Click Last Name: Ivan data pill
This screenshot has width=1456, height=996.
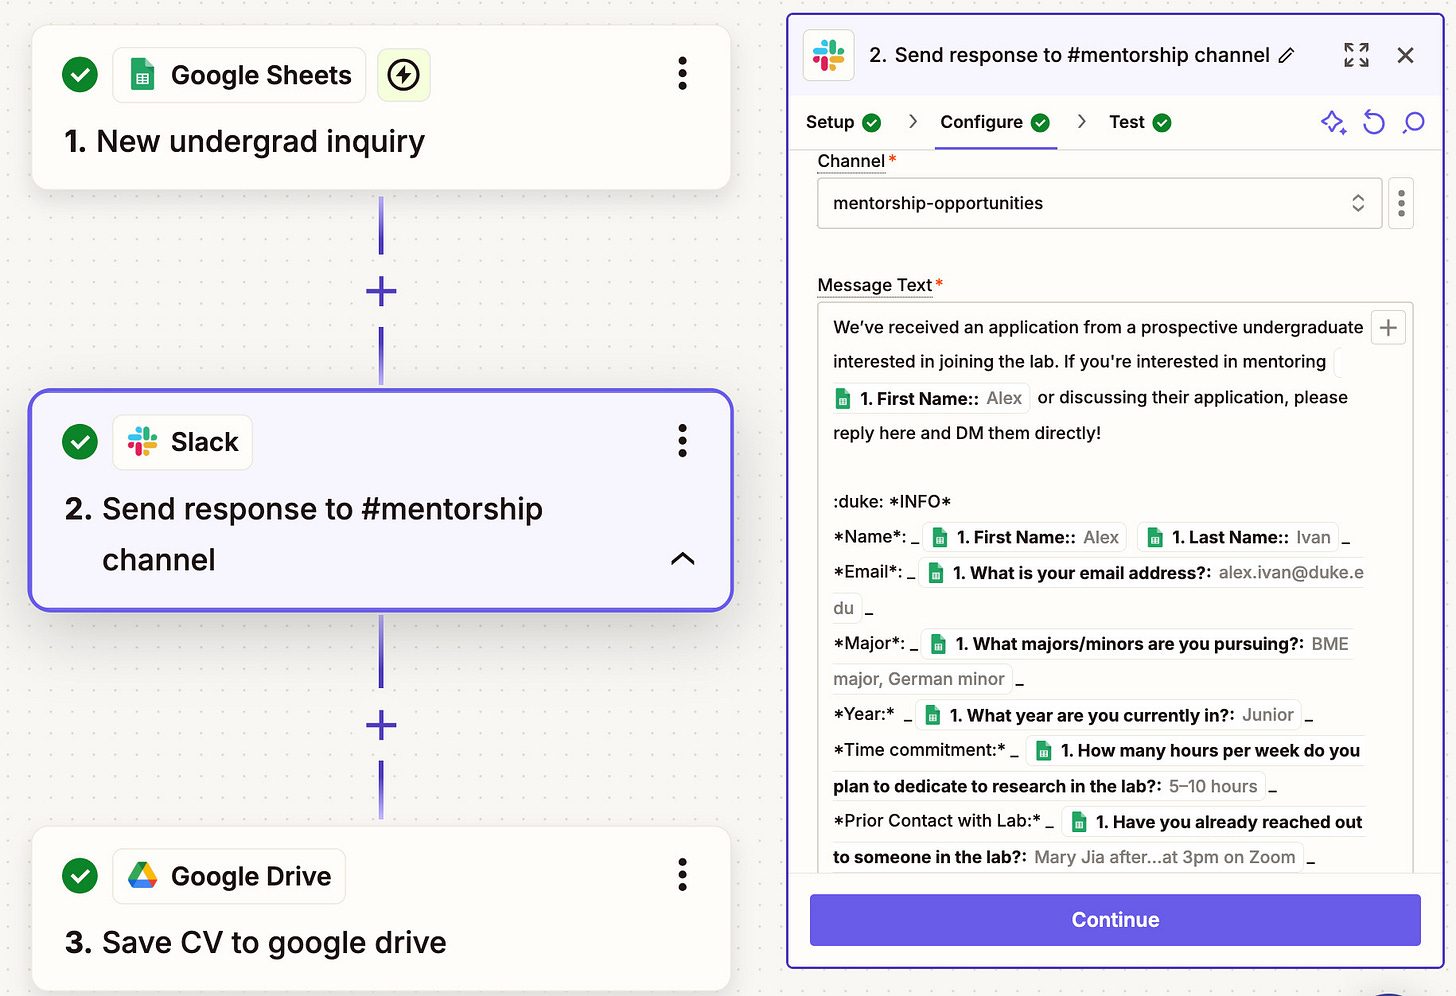coord(1240,538)
